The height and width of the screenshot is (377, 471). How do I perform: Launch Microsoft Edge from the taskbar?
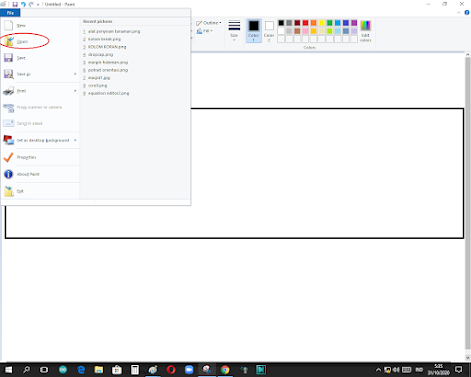coord(81,370)
